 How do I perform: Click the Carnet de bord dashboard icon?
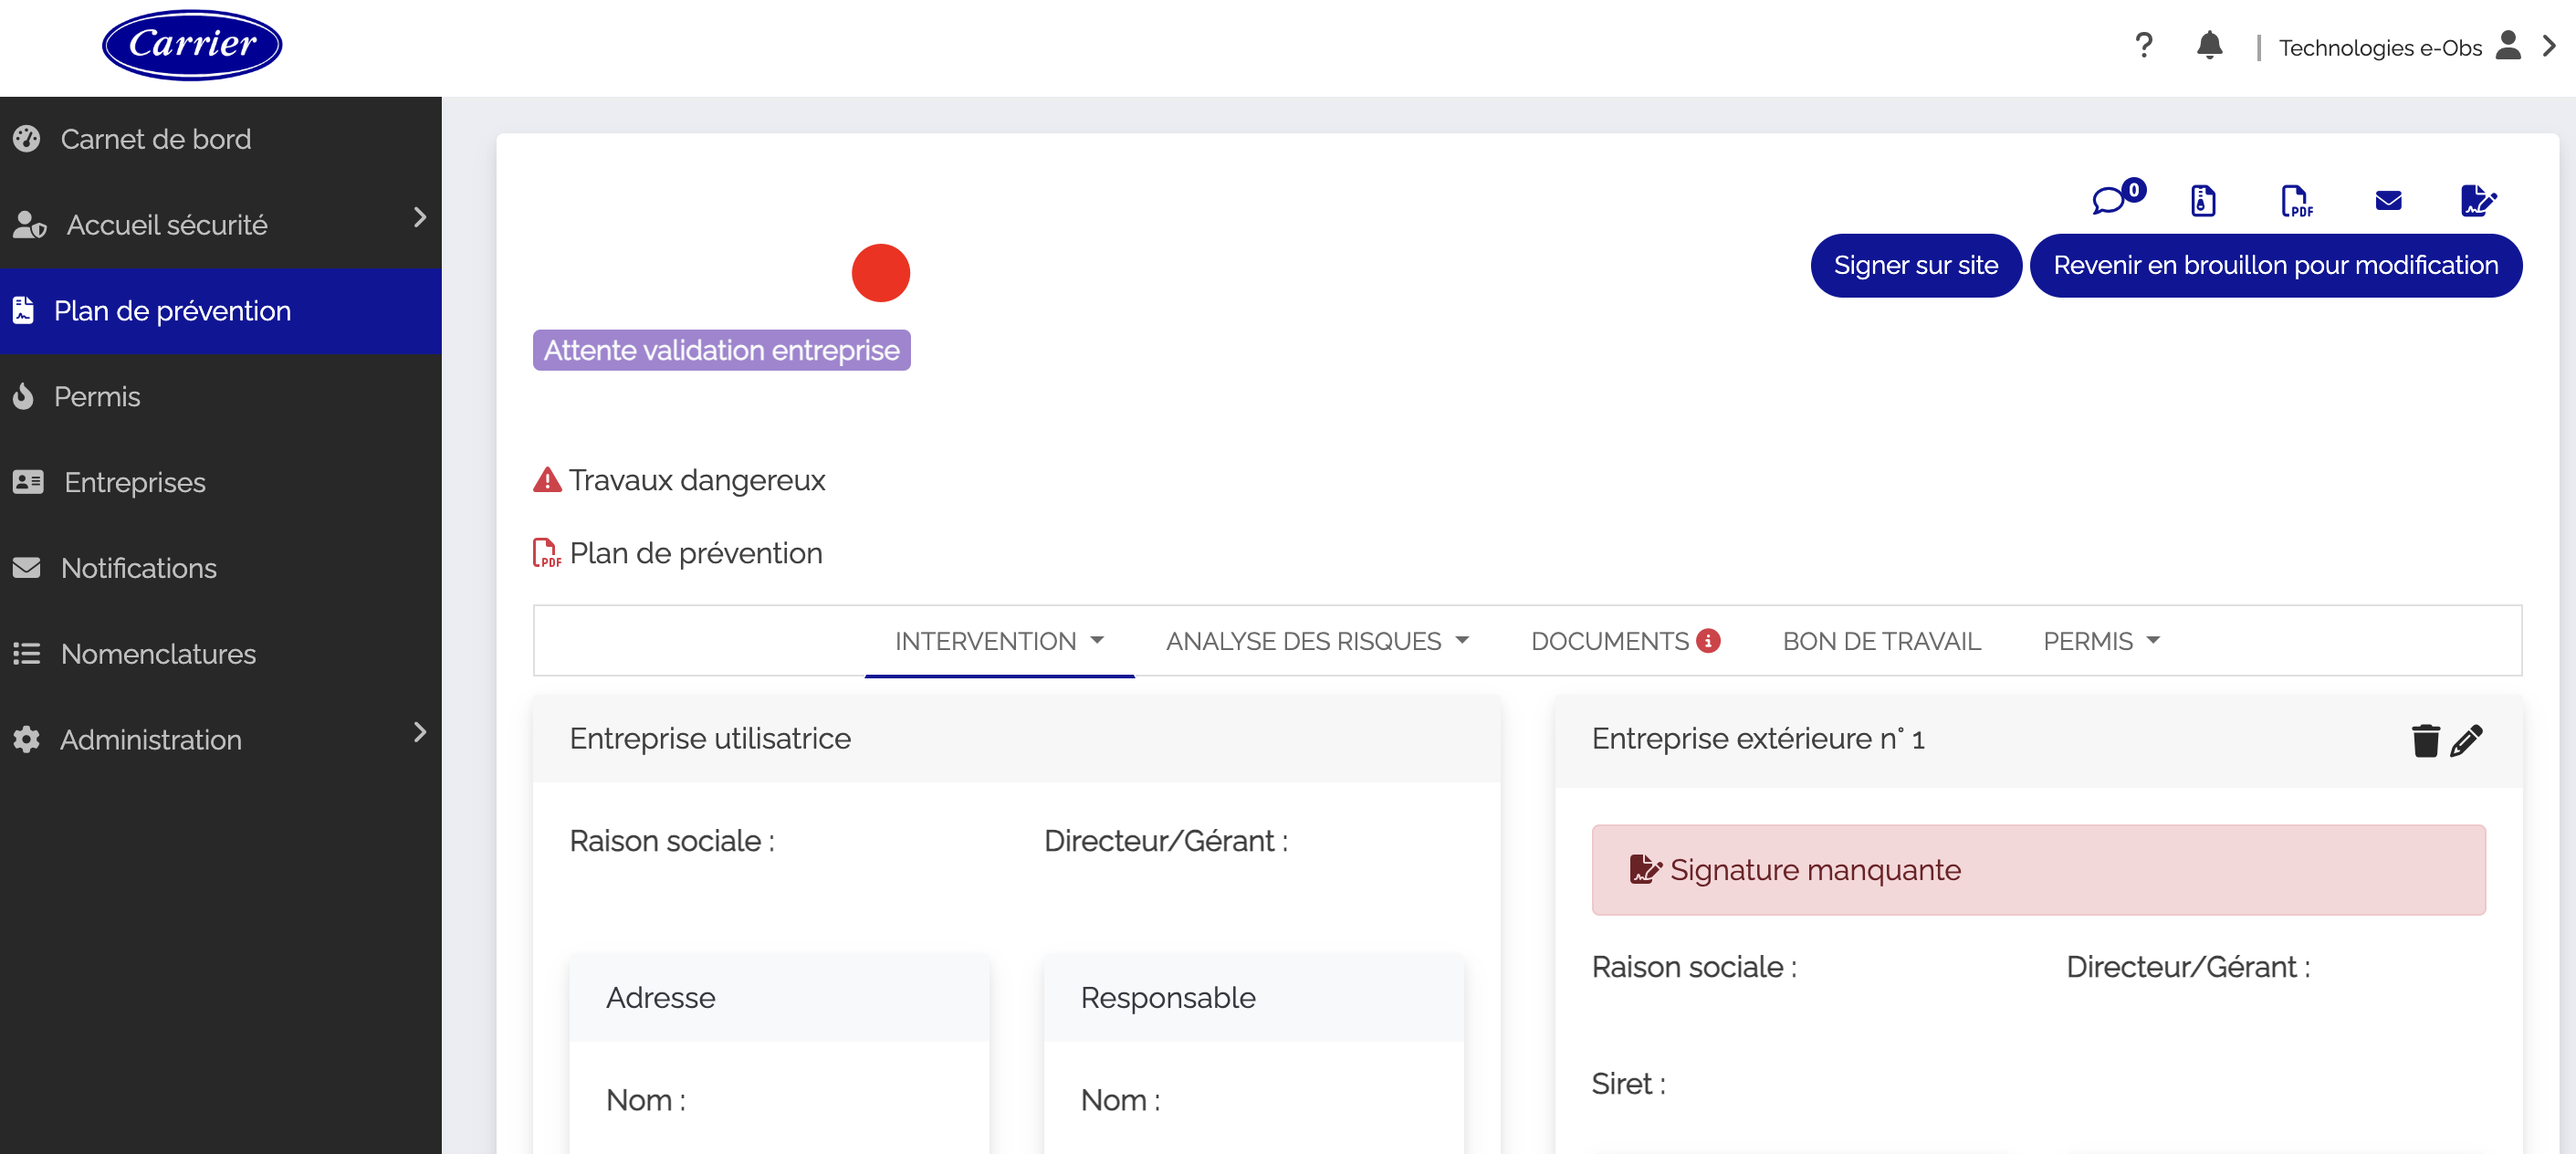27,139
